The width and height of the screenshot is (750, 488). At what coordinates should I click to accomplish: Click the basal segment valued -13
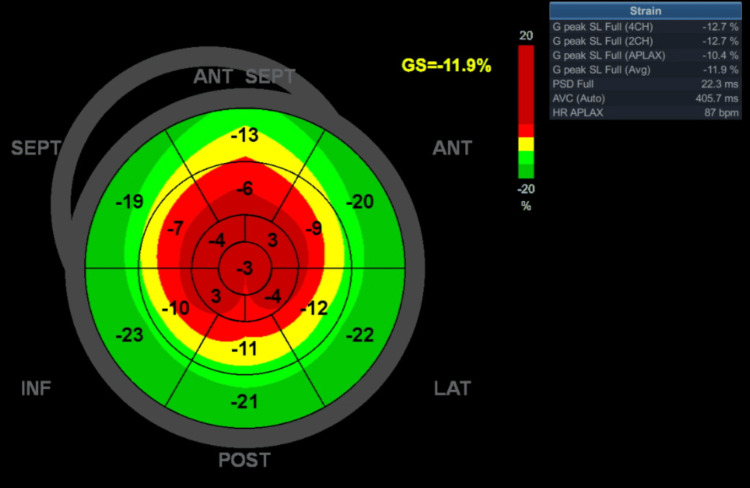coord(245,135)
